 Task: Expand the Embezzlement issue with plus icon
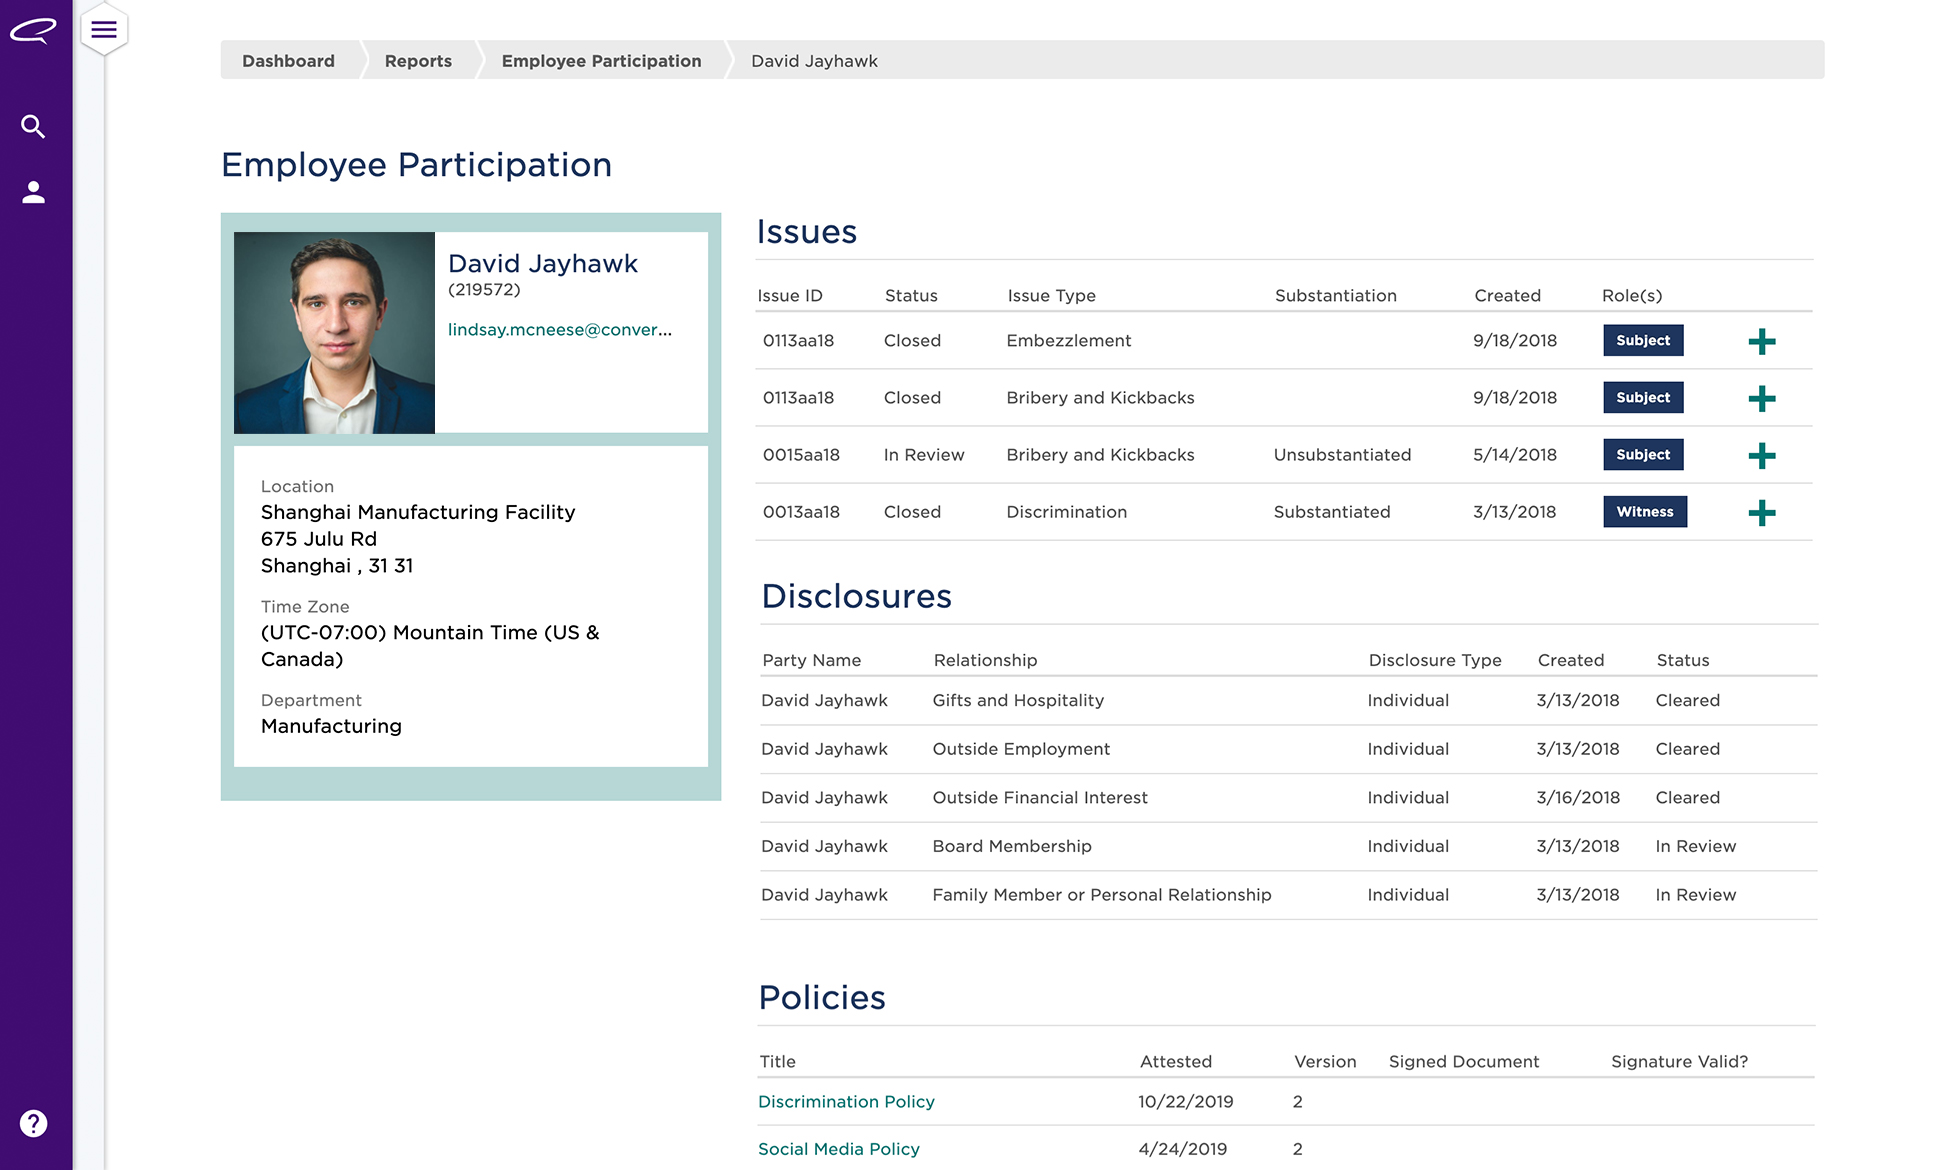(x=1761, y=342)
